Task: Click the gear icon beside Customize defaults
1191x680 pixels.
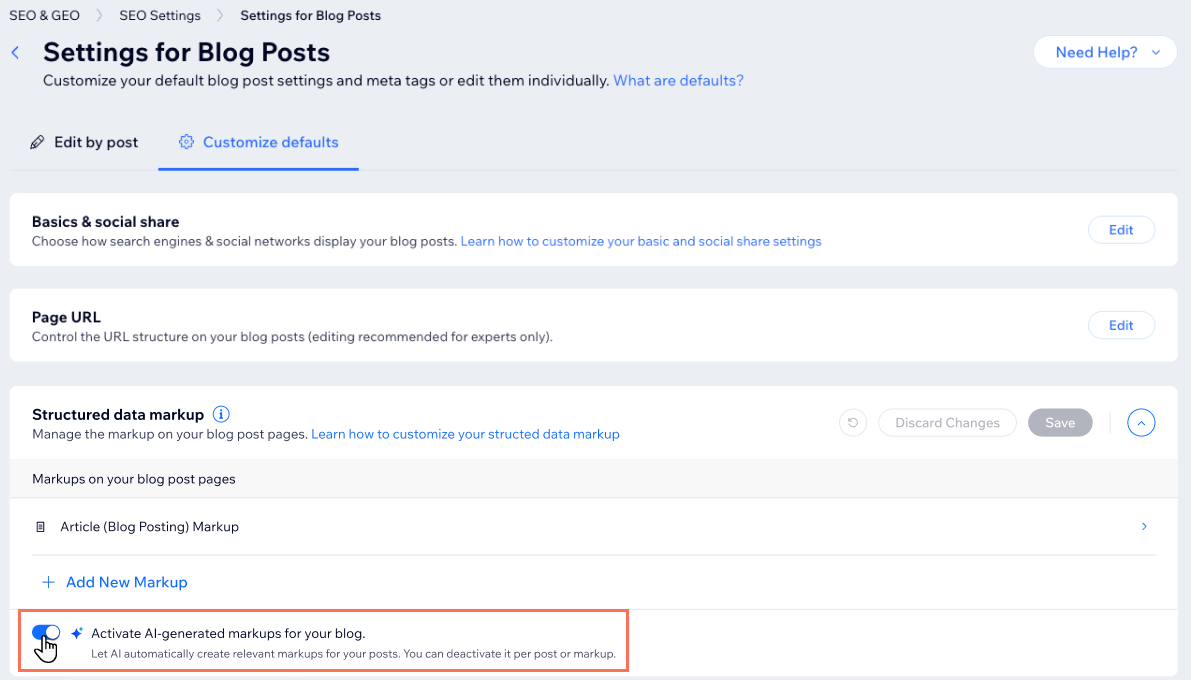Action: coord(186,142)
